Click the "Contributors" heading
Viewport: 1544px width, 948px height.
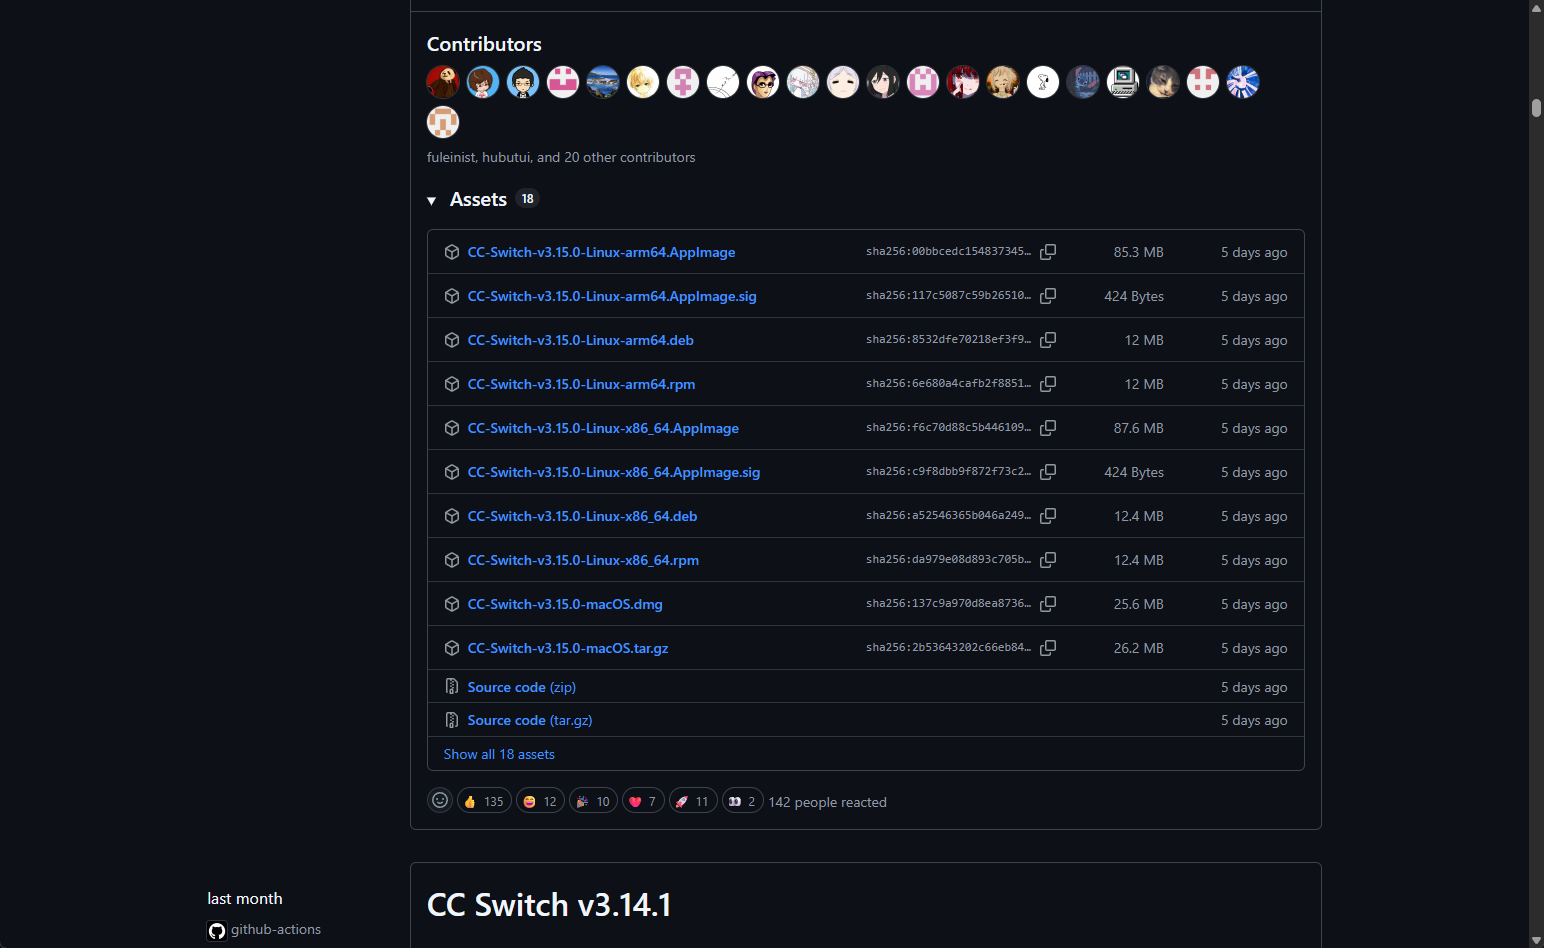point(484,44)
